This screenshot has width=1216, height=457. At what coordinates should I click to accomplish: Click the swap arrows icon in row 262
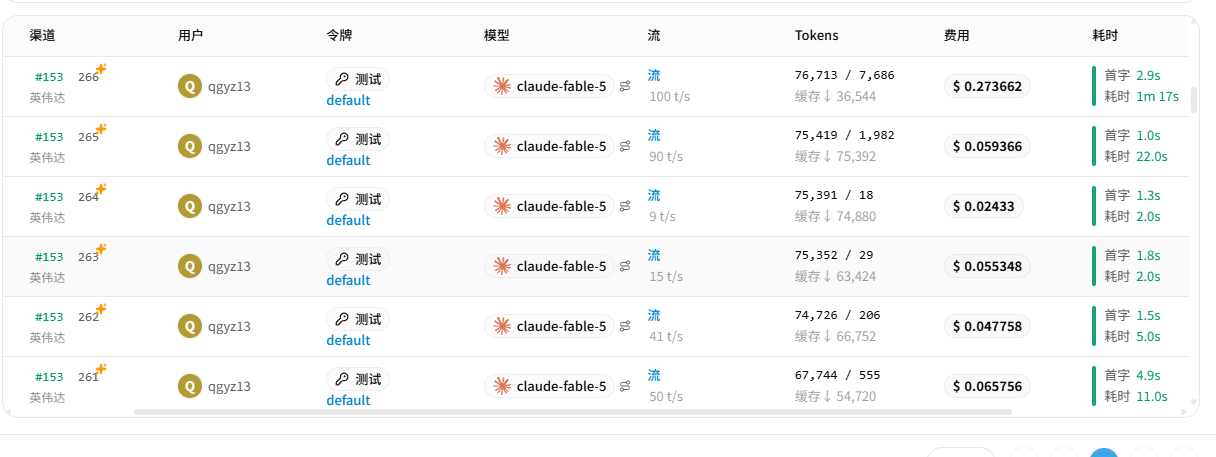(x=625, y=326)
